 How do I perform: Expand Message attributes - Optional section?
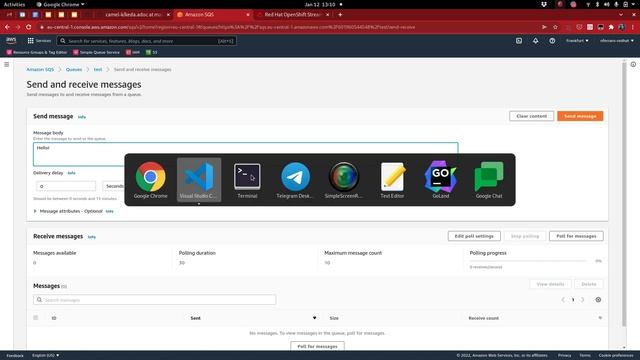[x=68, y=211]
